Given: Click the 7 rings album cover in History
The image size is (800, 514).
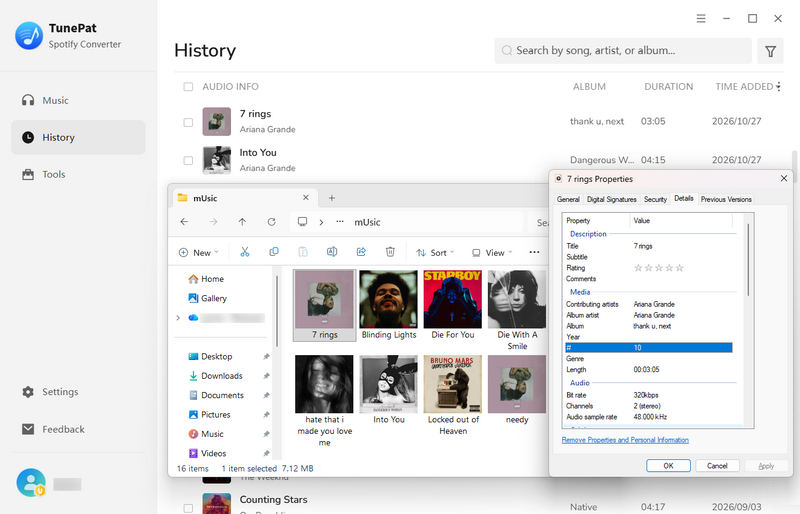Looking at the screenshot, I should click(217, 121).
